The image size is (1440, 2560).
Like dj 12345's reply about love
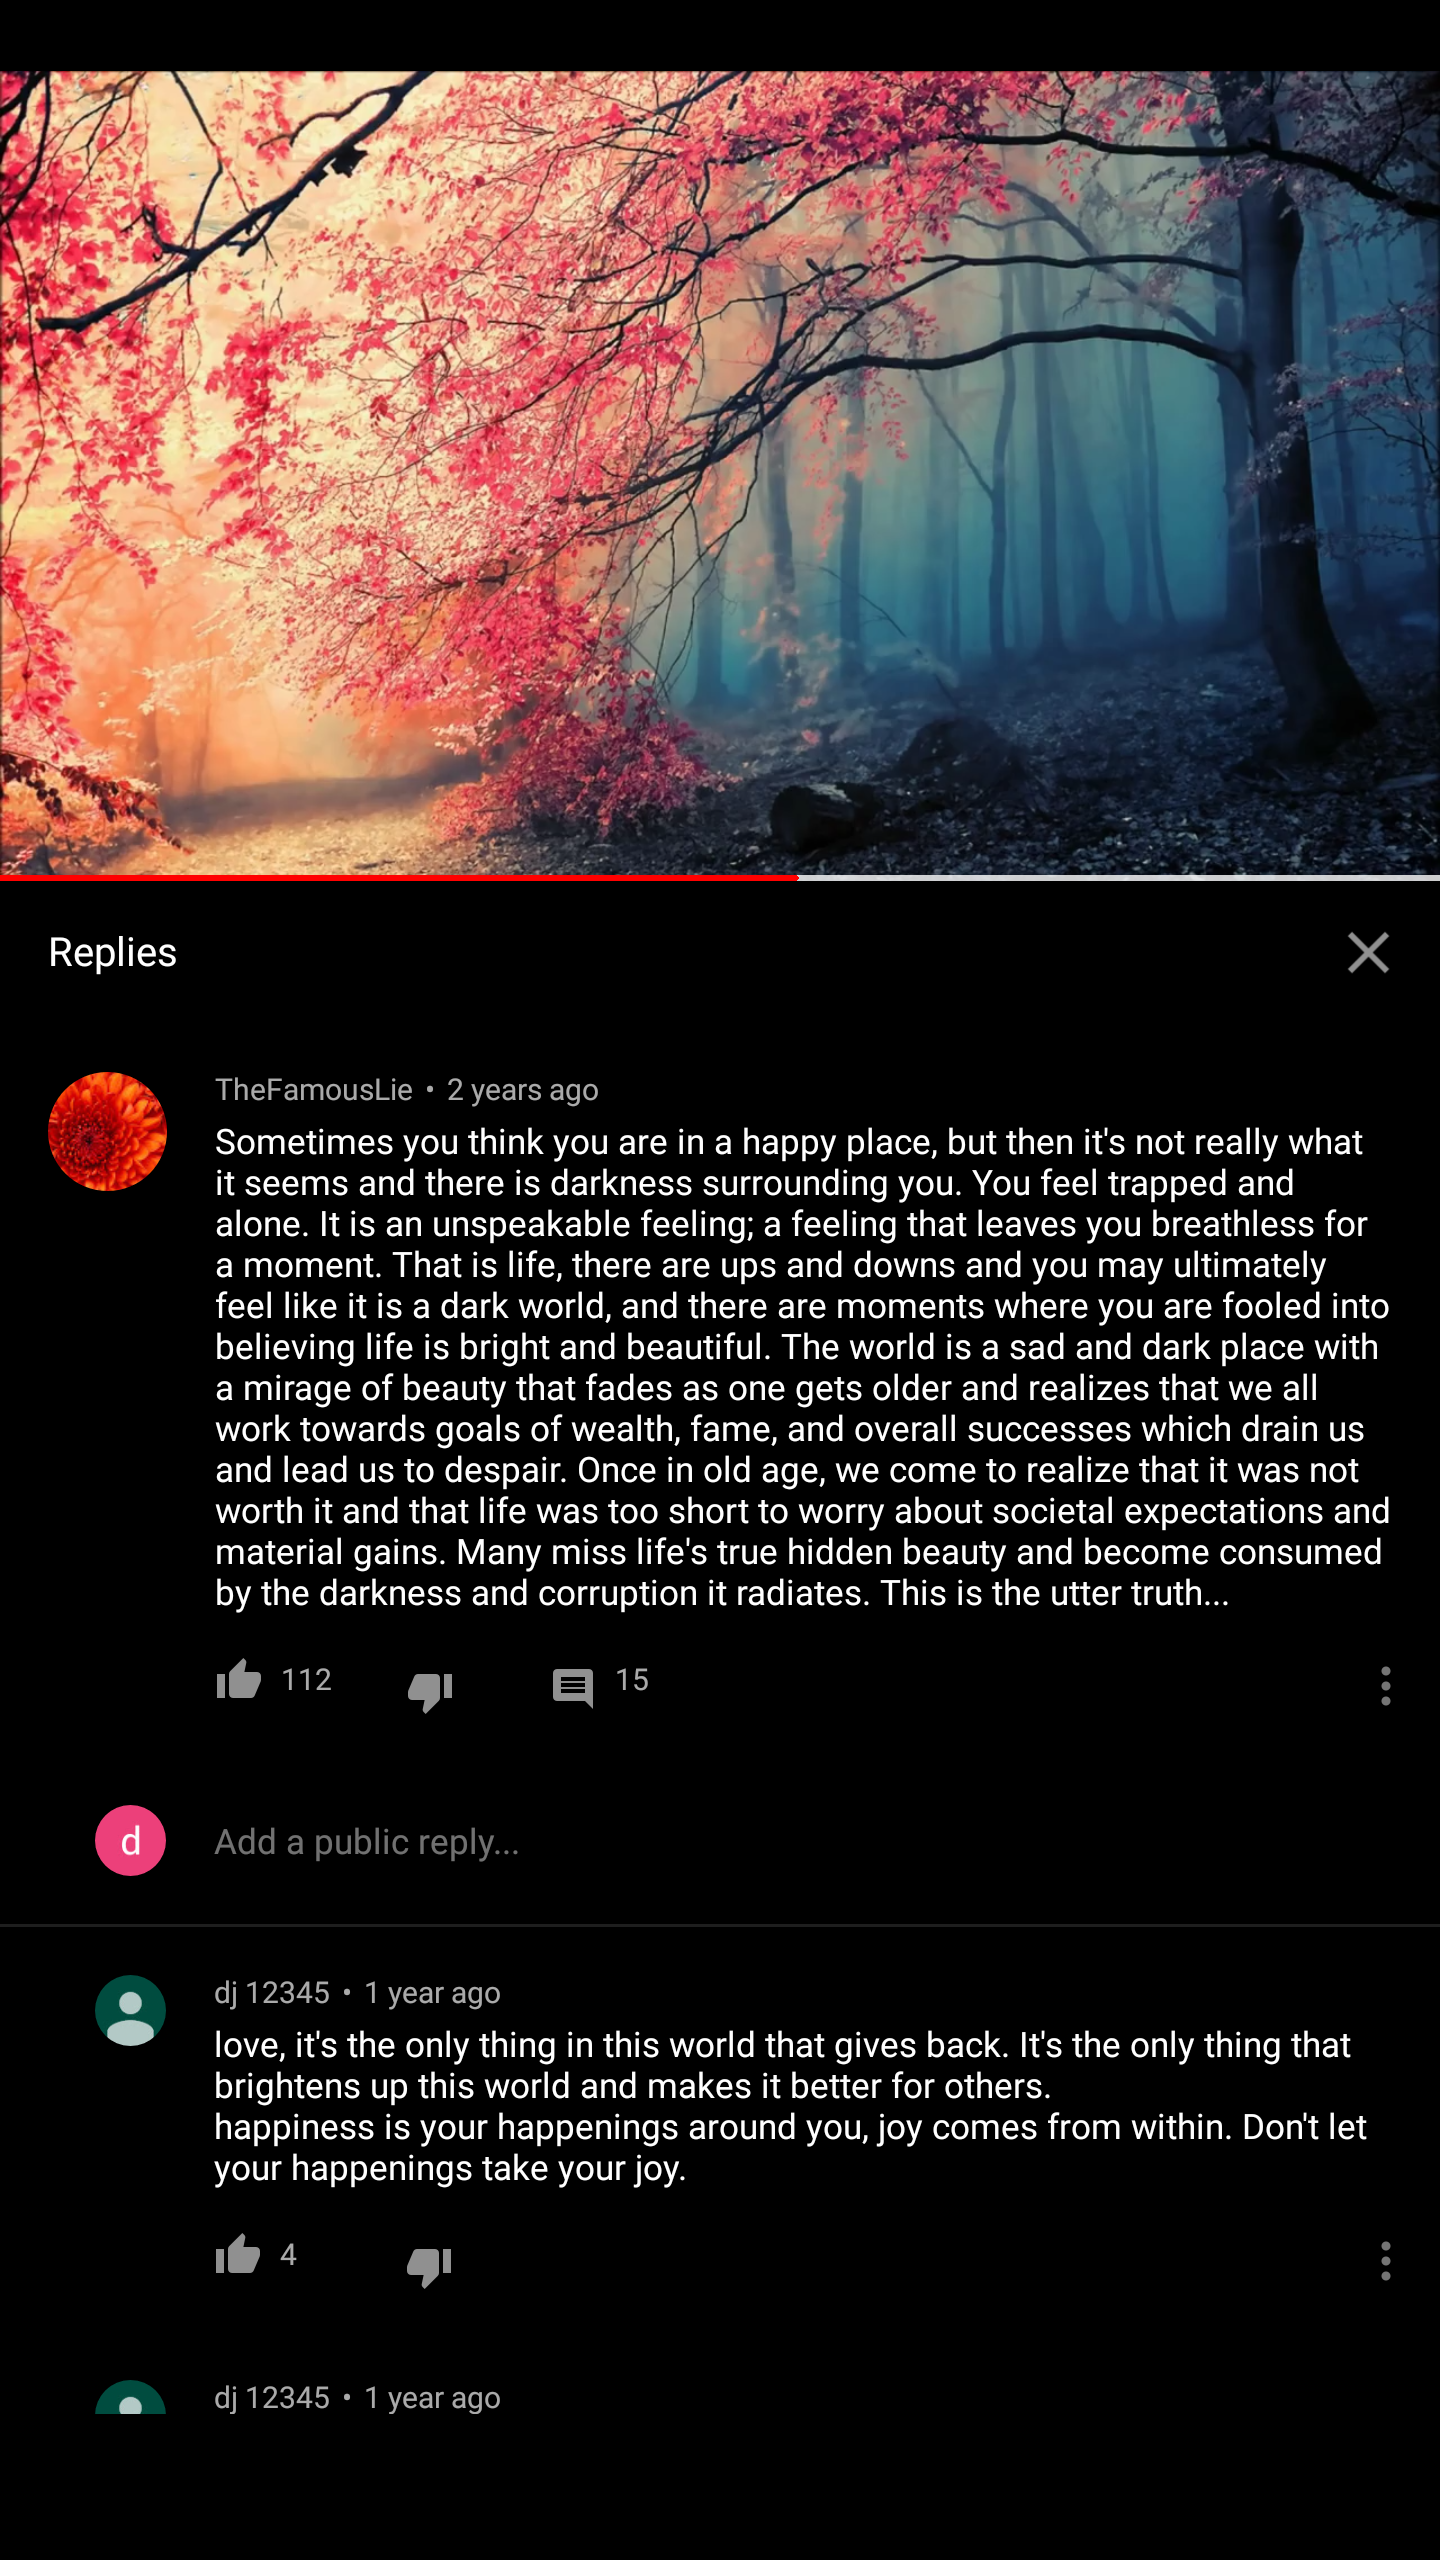point(238,2256)
